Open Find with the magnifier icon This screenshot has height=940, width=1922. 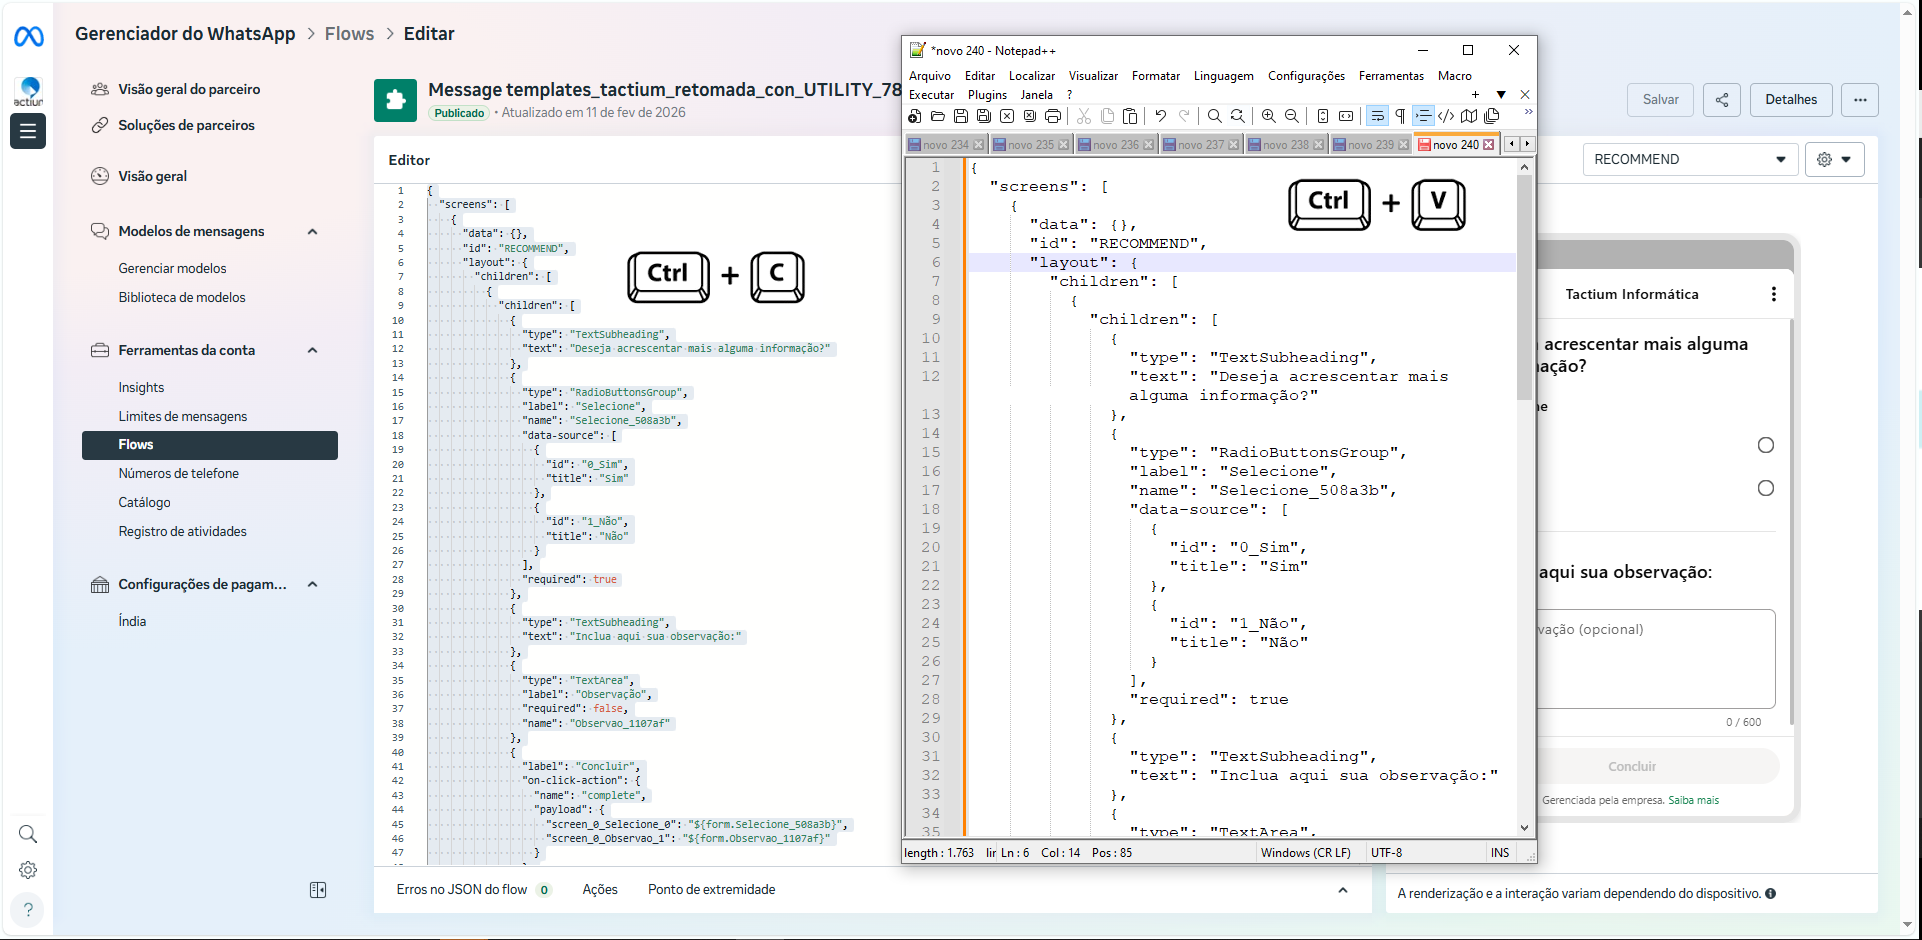(x=1214, y=116)
